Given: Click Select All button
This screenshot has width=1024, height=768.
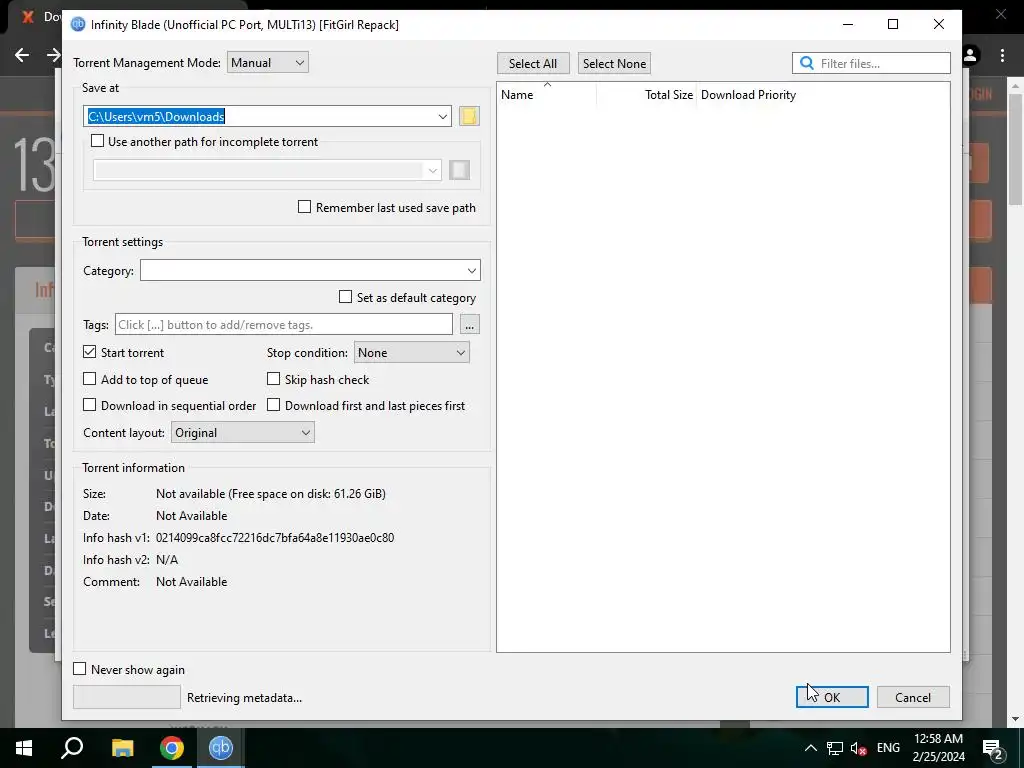Looking at the screenshot, I should [x=533, y=63].
